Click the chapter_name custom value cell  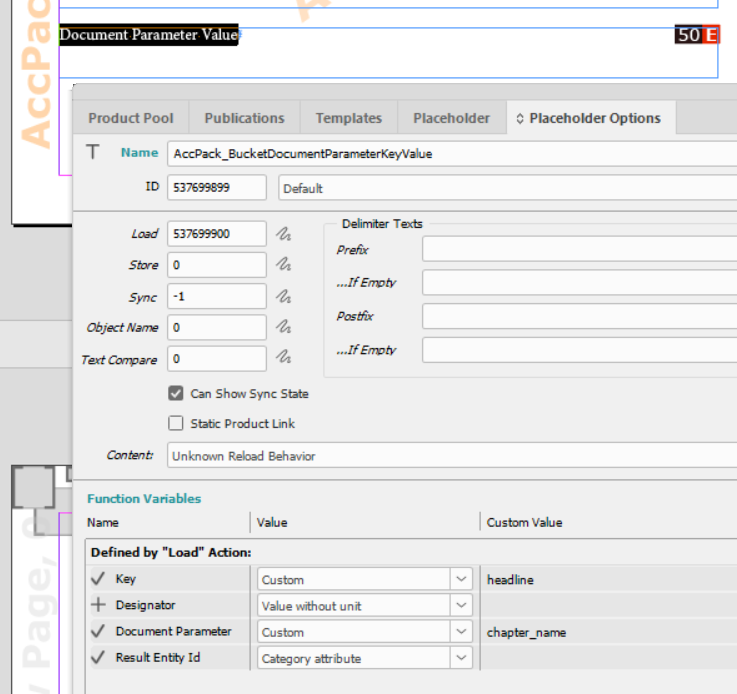610,632
